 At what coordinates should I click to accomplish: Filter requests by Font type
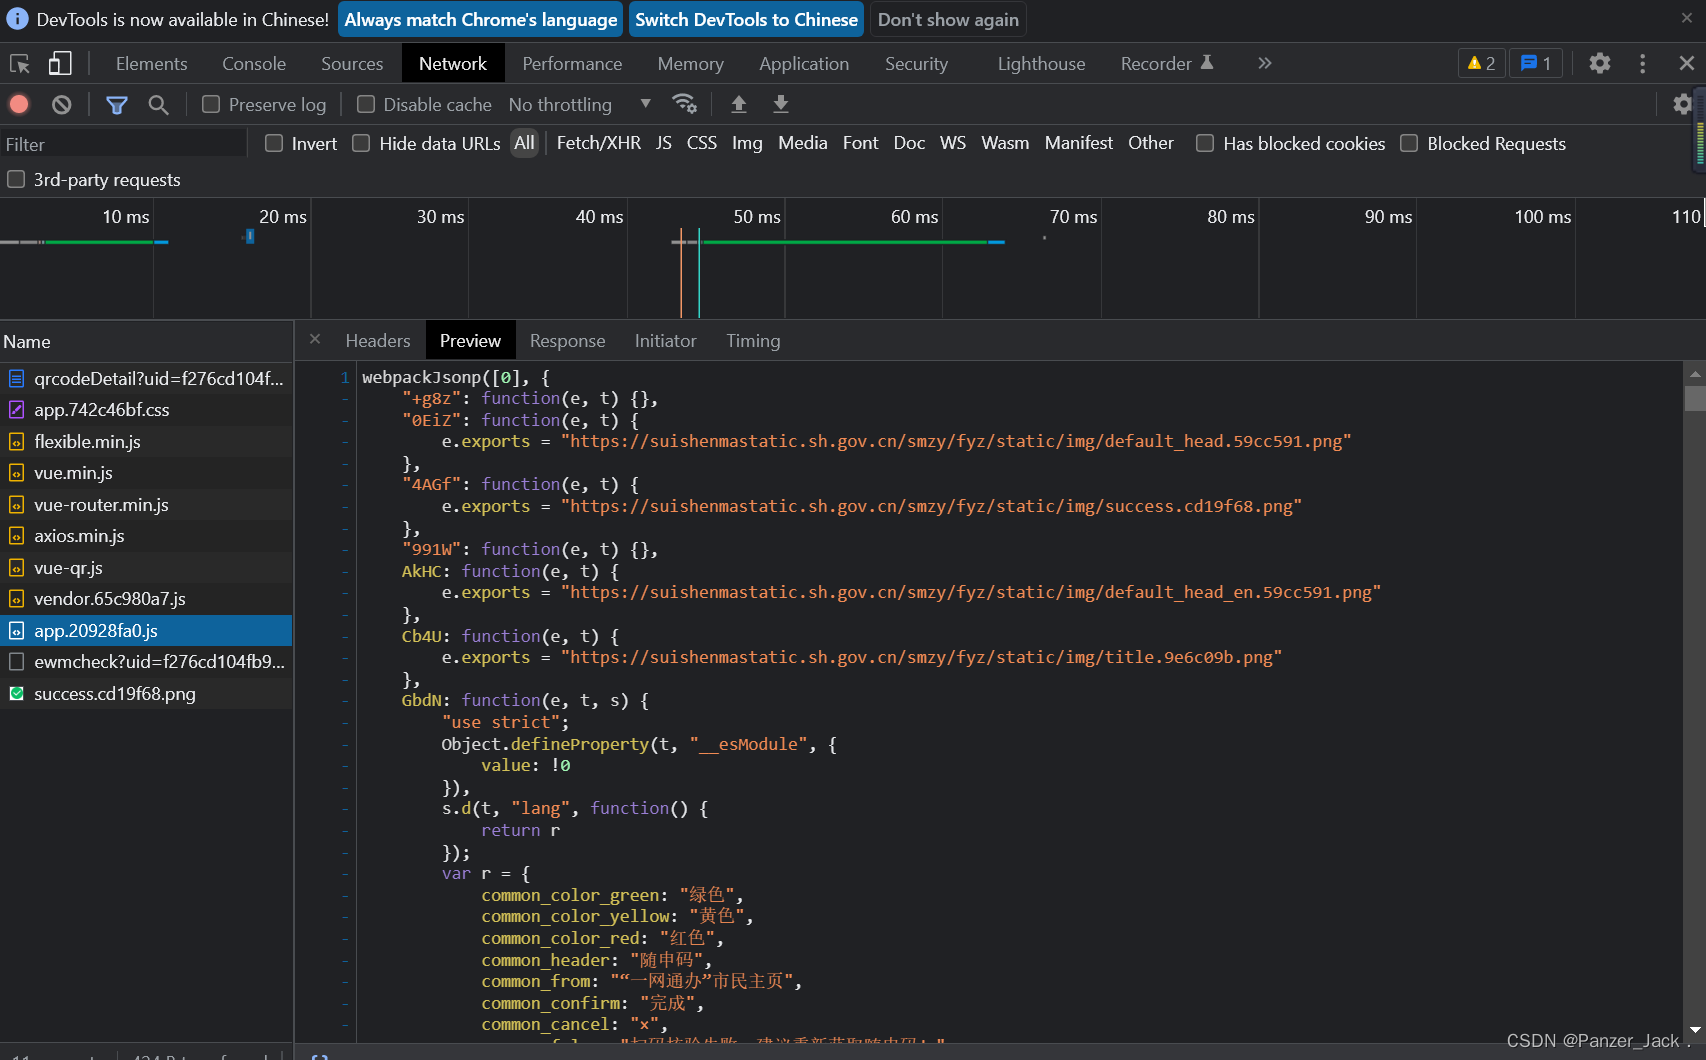coord(860,143)
